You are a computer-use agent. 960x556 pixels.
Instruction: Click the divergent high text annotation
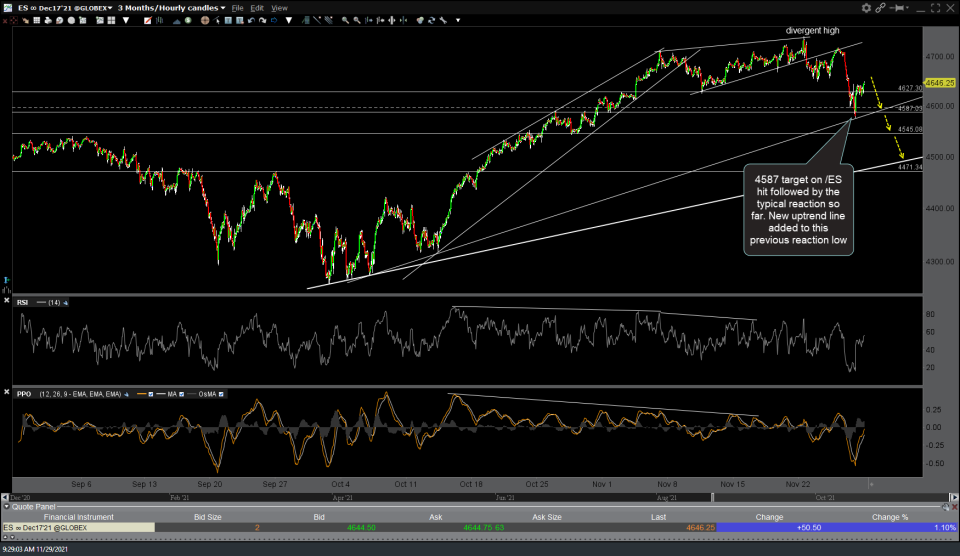point(812,31)
